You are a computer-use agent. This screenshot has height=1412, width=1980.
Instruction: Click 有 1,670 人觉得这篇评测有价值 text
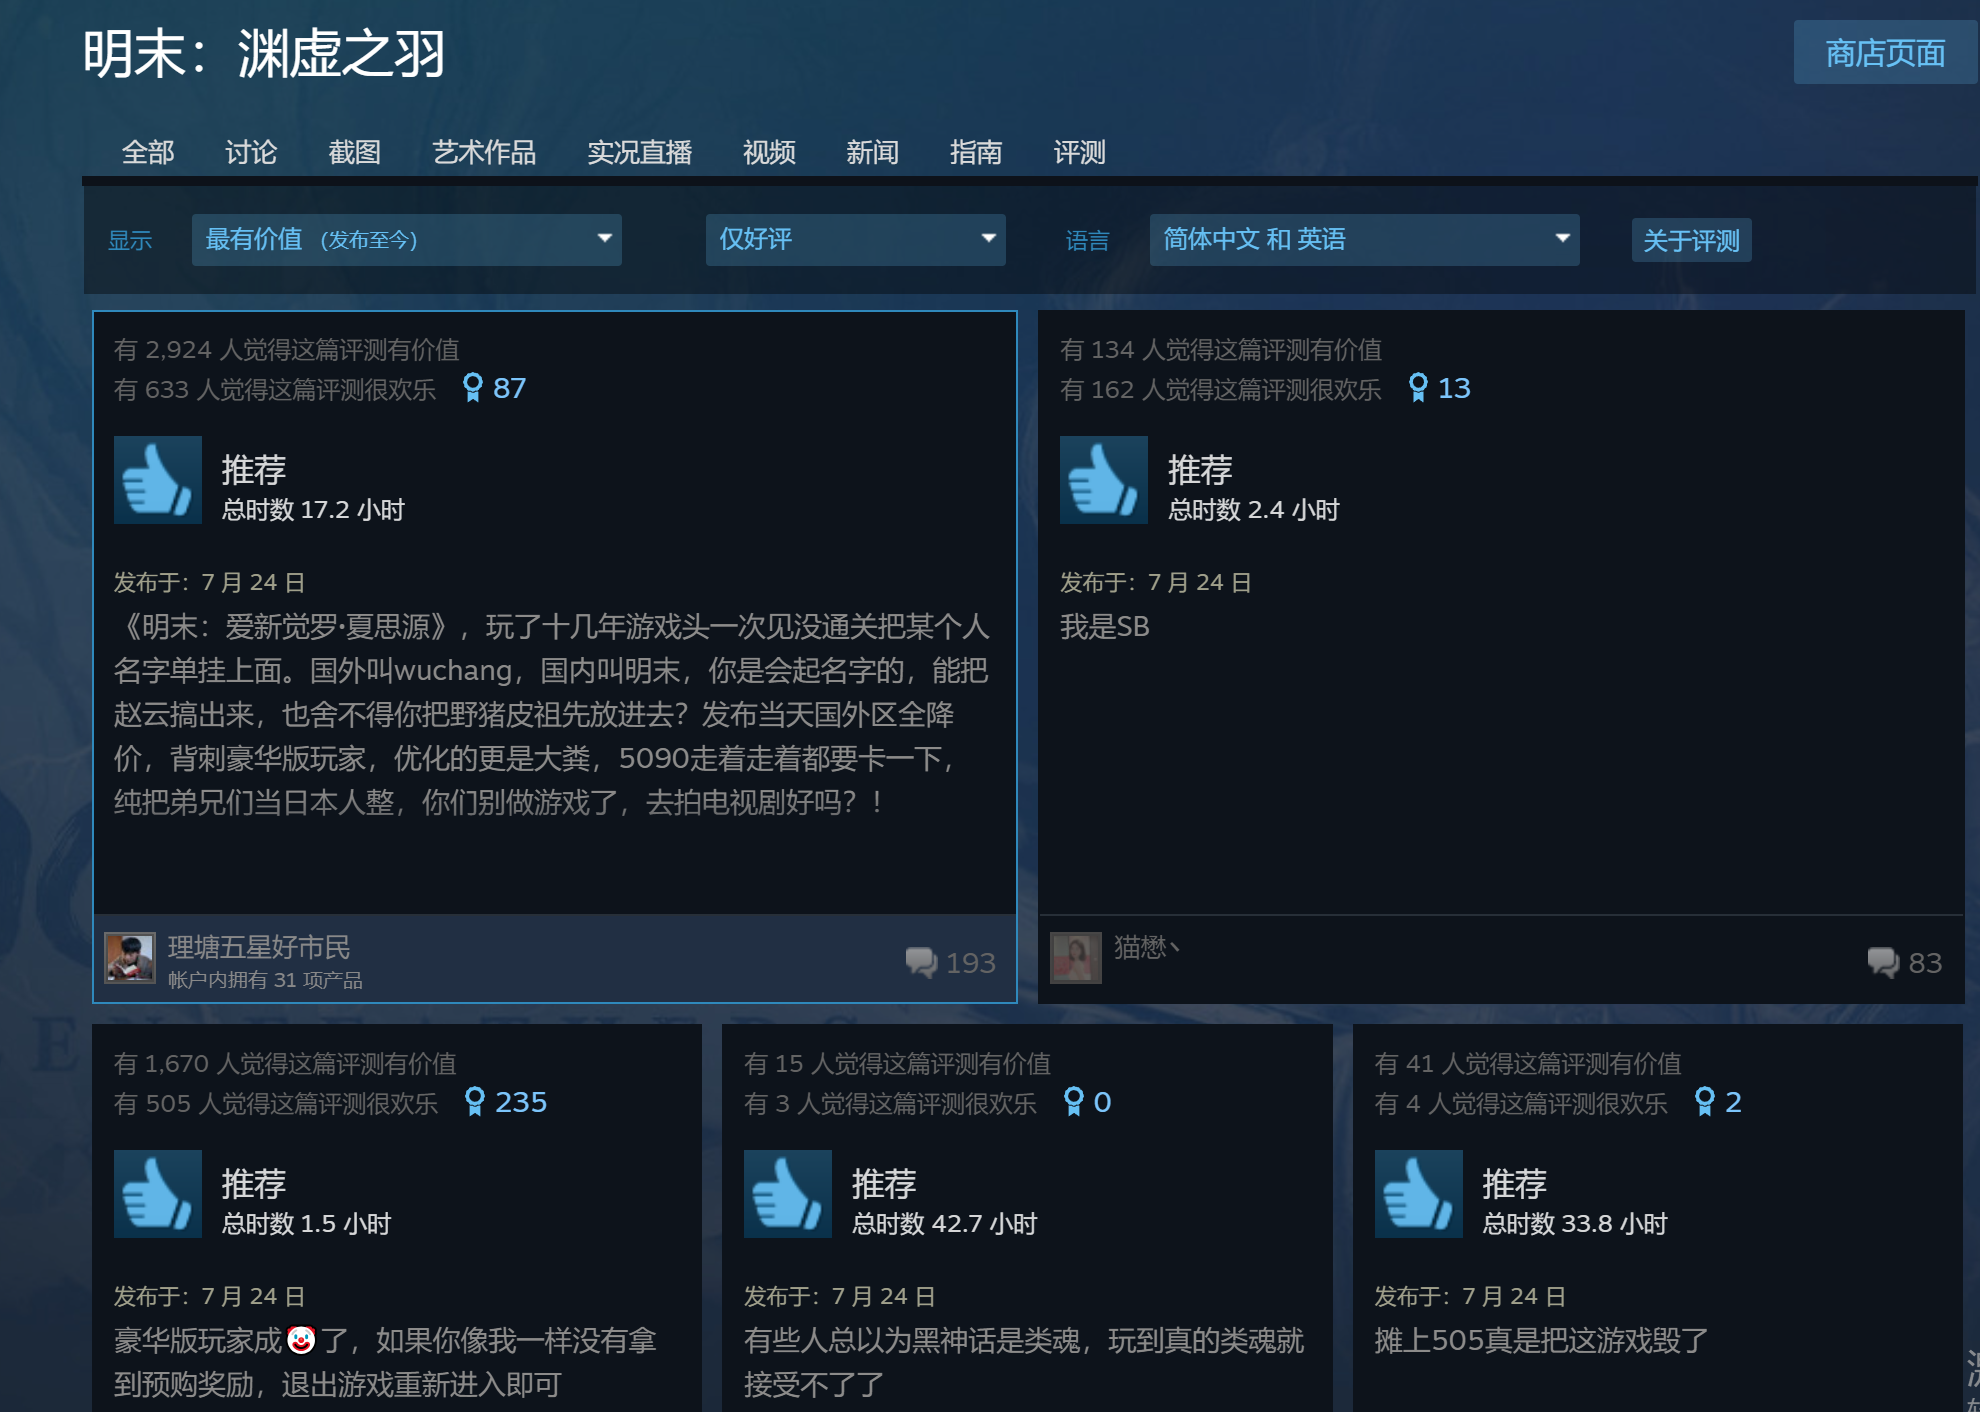[285, 1063]
